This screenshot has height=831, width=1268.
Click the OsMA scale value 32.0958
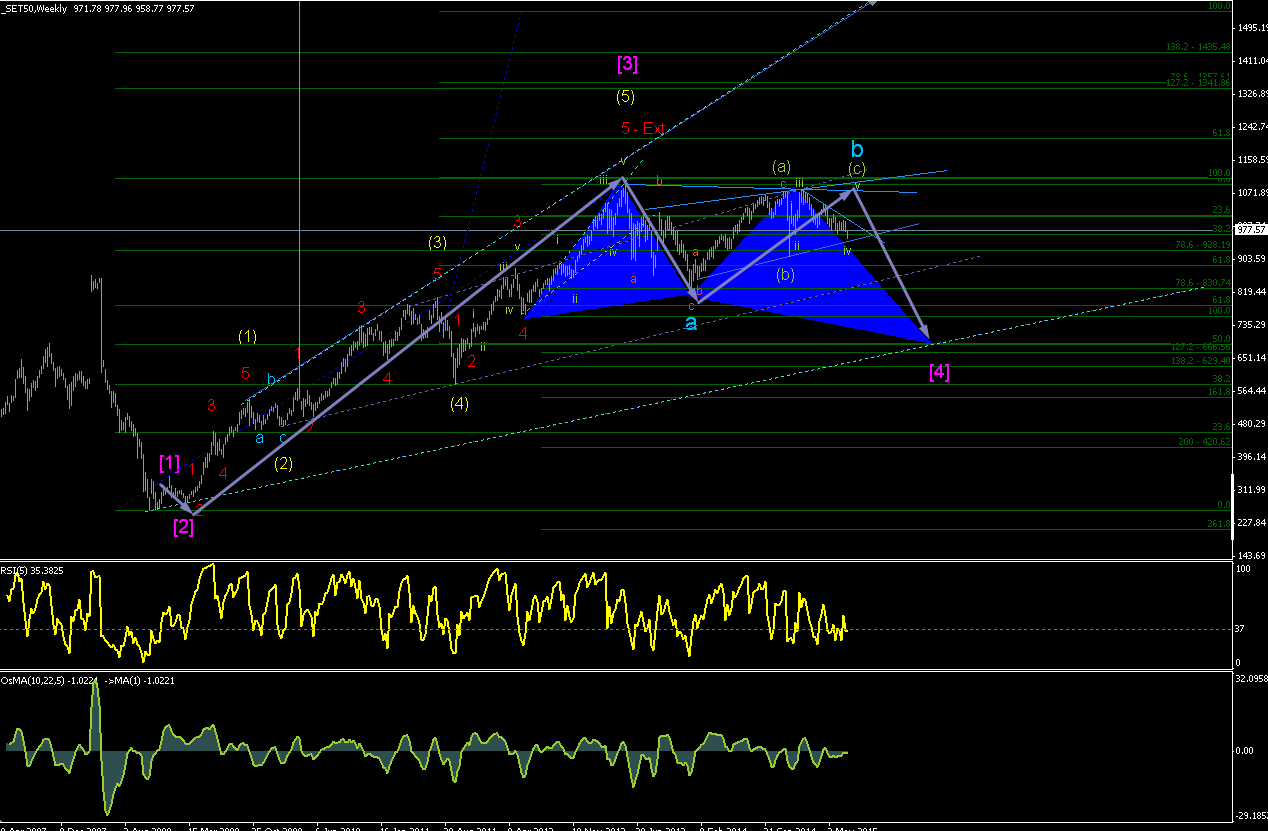(x=1251, y=678)
